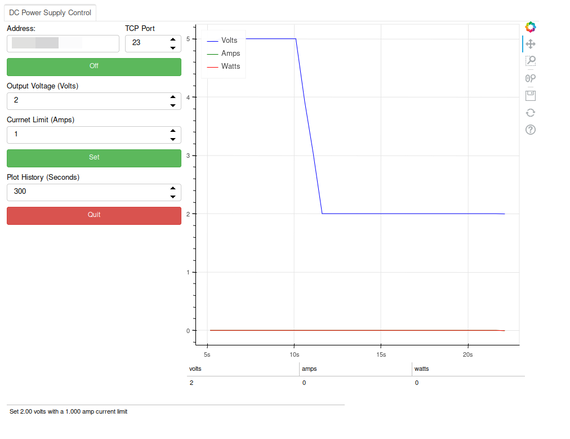Increase the TCP Port value
This screenshot has height=439, width=570.
pyautogui.click(x=173, y=39)
